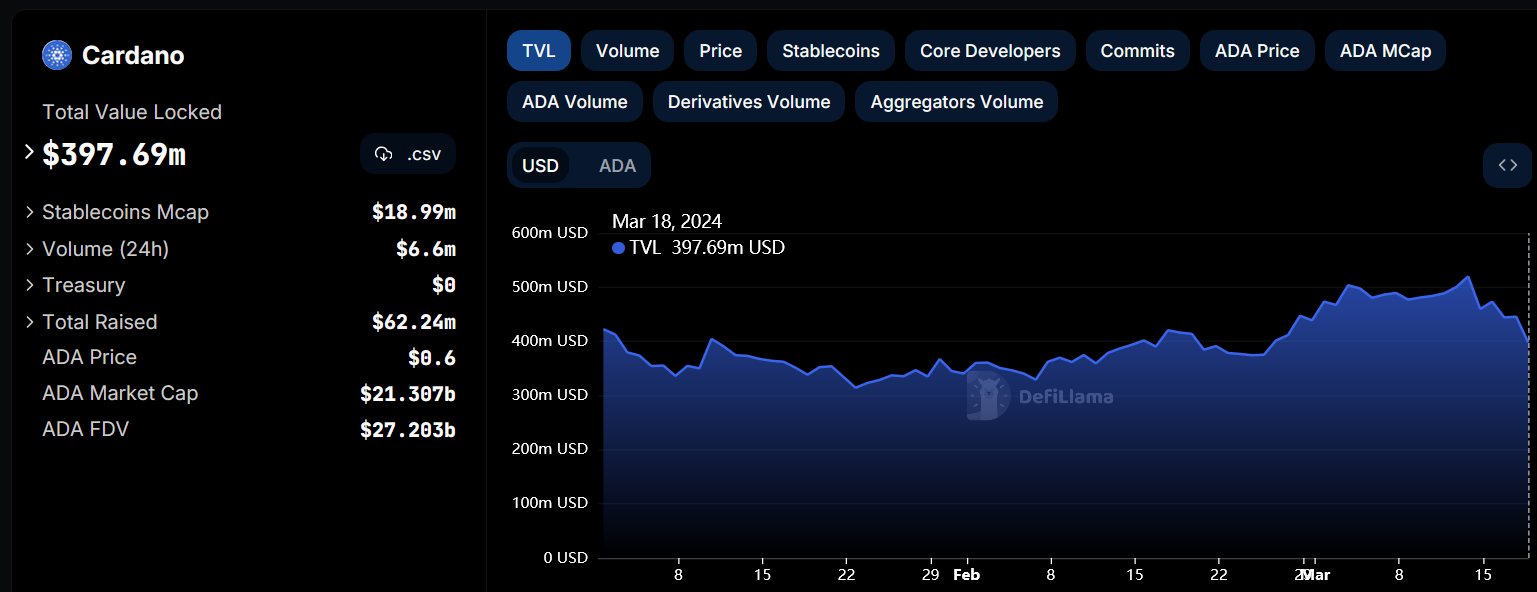Click the $0.6 ADA Price value
Image resolution: width=1537 pixels, height=592 pixels.
coord(432,357)
